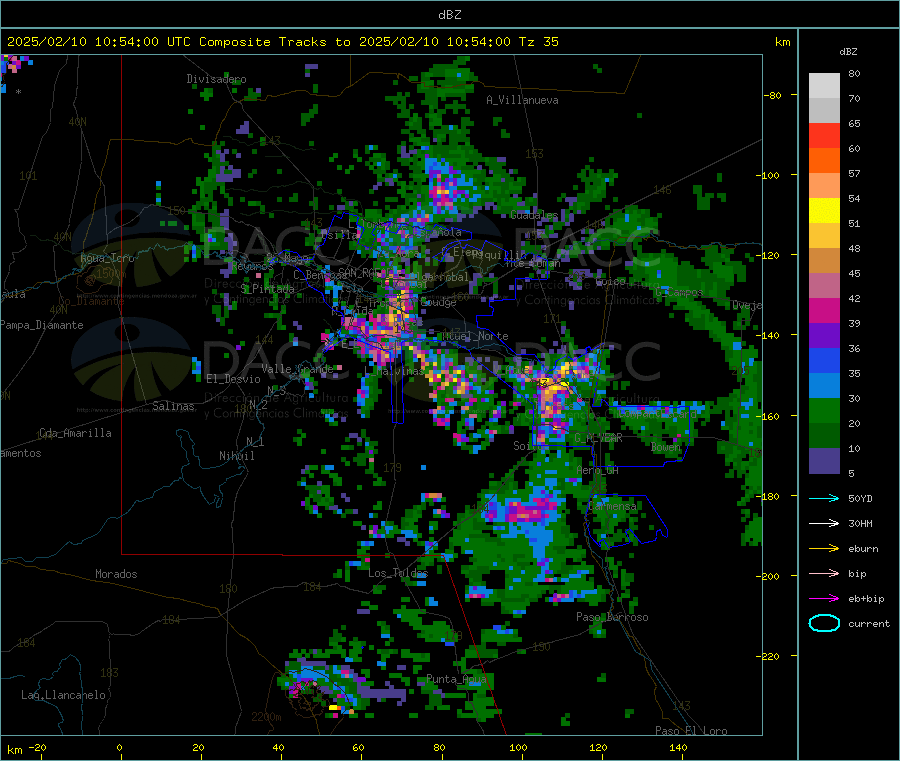Click the 'current' legend text

(869, 624)
